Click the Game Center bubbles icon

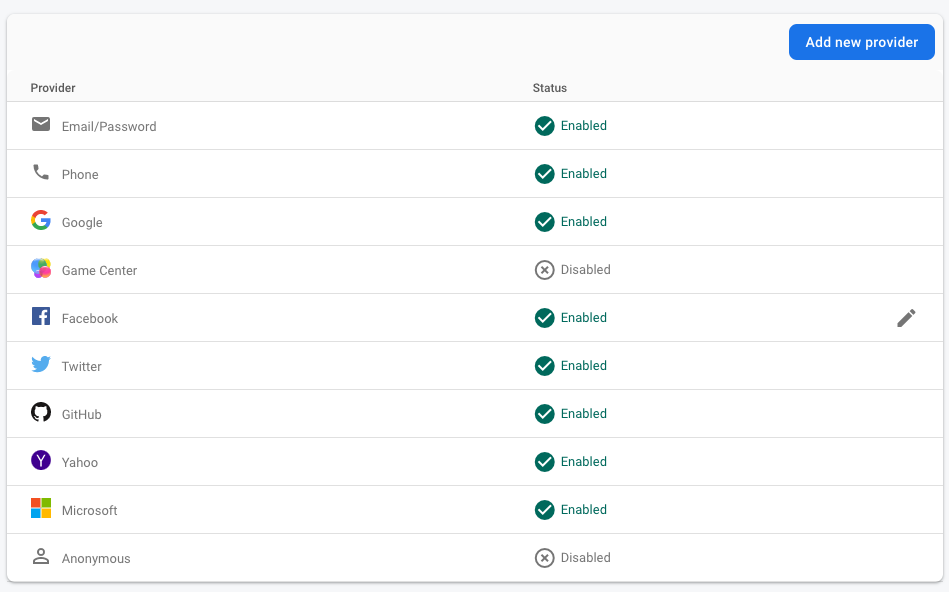[41, 269]
